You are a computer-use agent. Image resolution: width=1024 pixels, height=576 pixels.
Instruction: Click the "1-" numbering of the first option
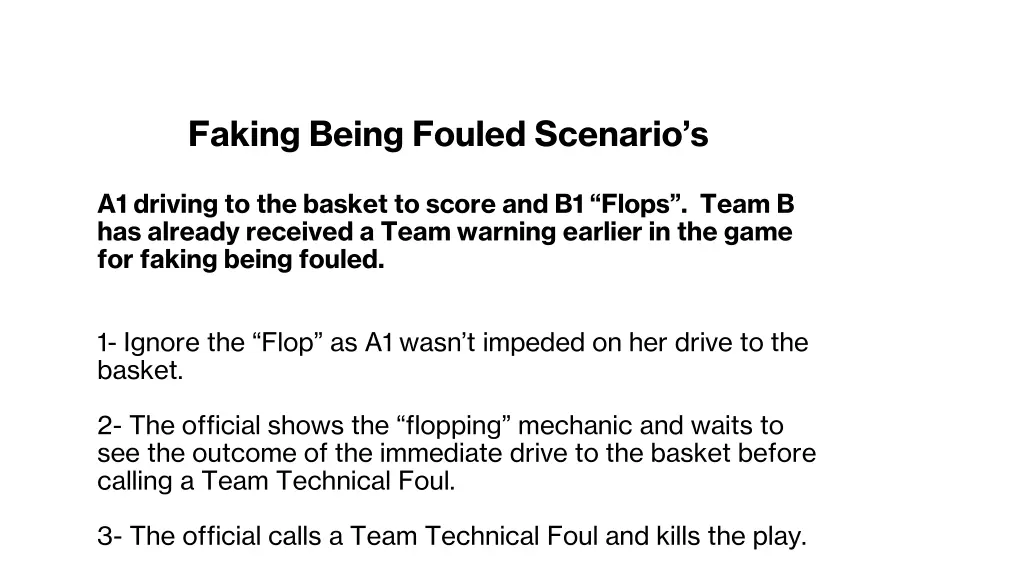(108, 344)
